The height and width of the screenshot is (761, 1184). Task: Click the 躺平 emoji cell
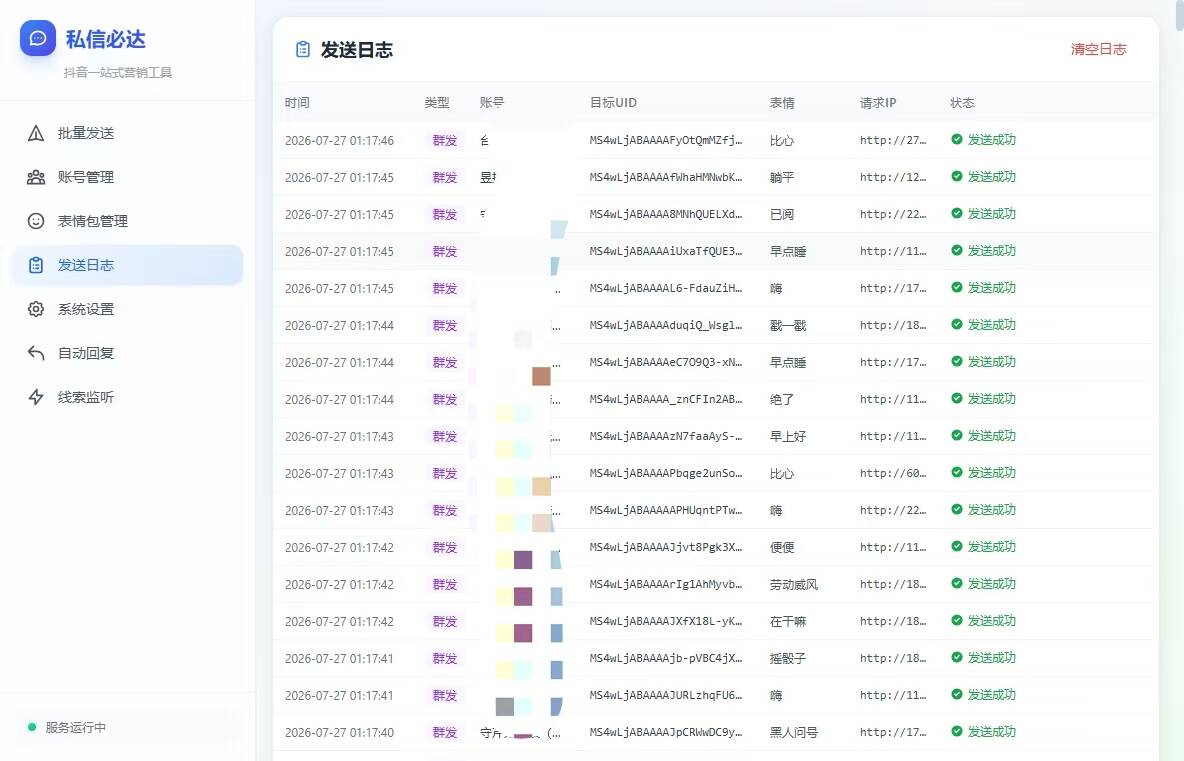(782, 177)
